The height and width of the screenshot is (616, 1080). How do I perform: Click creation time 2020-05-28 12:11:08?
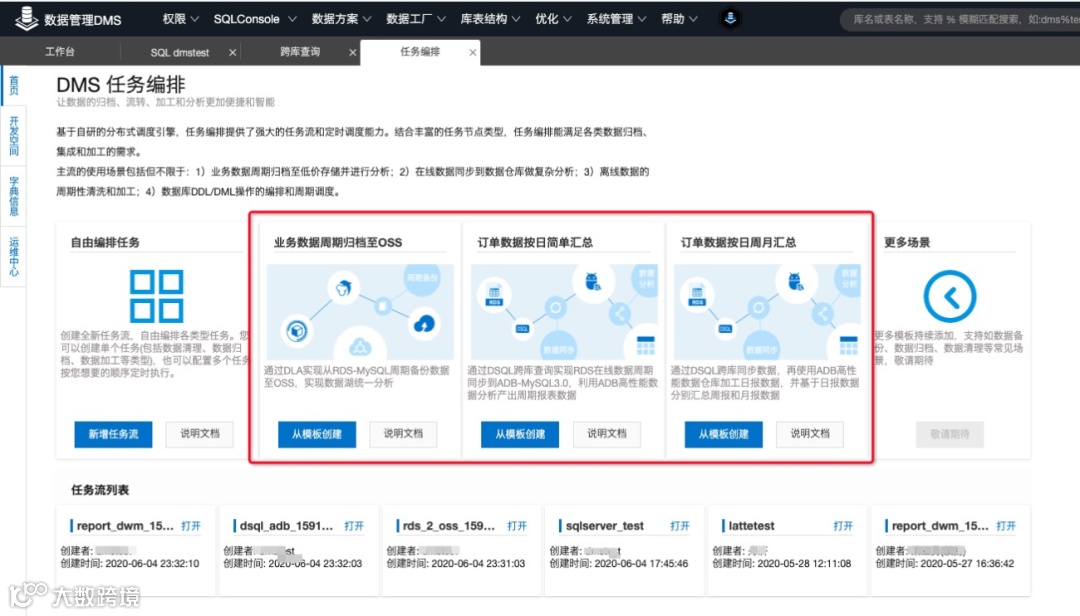click(804, 564)
